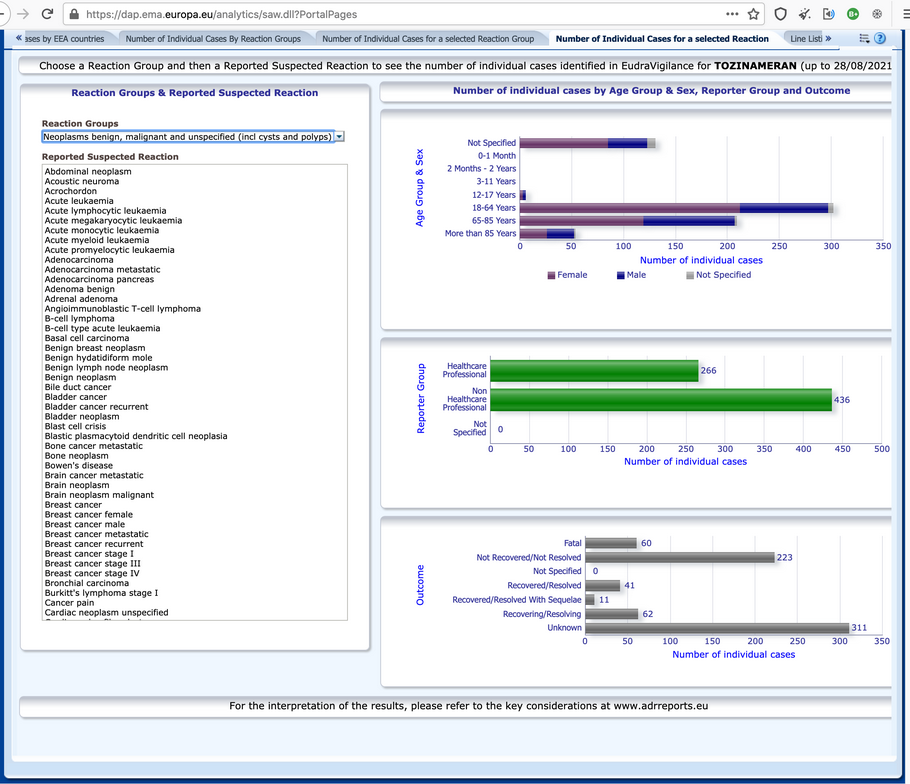Select Cancer pain entry
Image resolution: width=910 pixels, height=784 pixels.
(x=69, y=602)
